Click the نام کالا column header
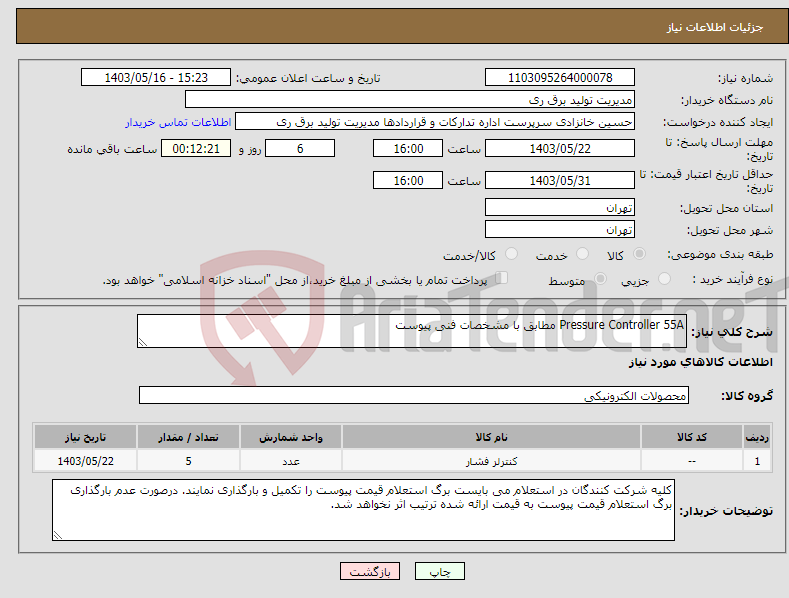This screenshot has height=598, width=789. (491, 437)
